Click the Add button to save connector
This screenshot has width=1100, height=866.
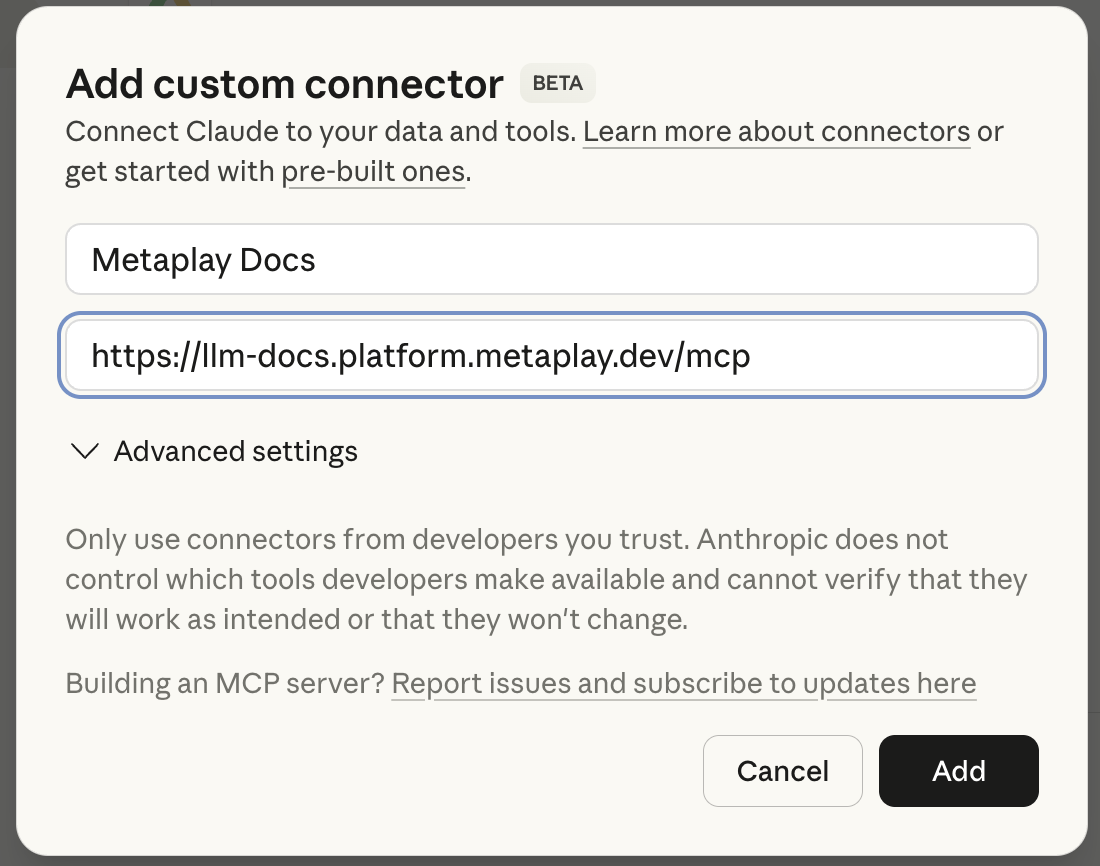click(x=958, y=771)
